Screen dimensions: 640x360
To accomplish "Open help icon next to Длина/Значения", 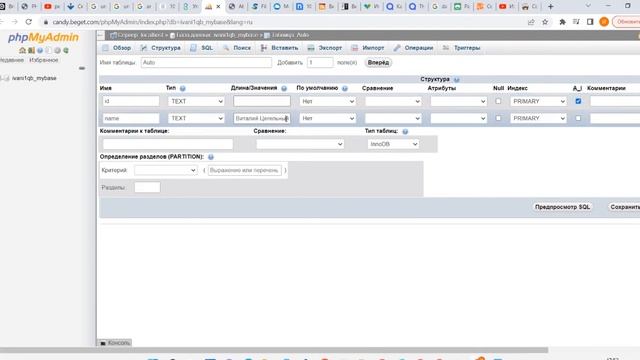I will pyautogui.click(x=284, y=88).
